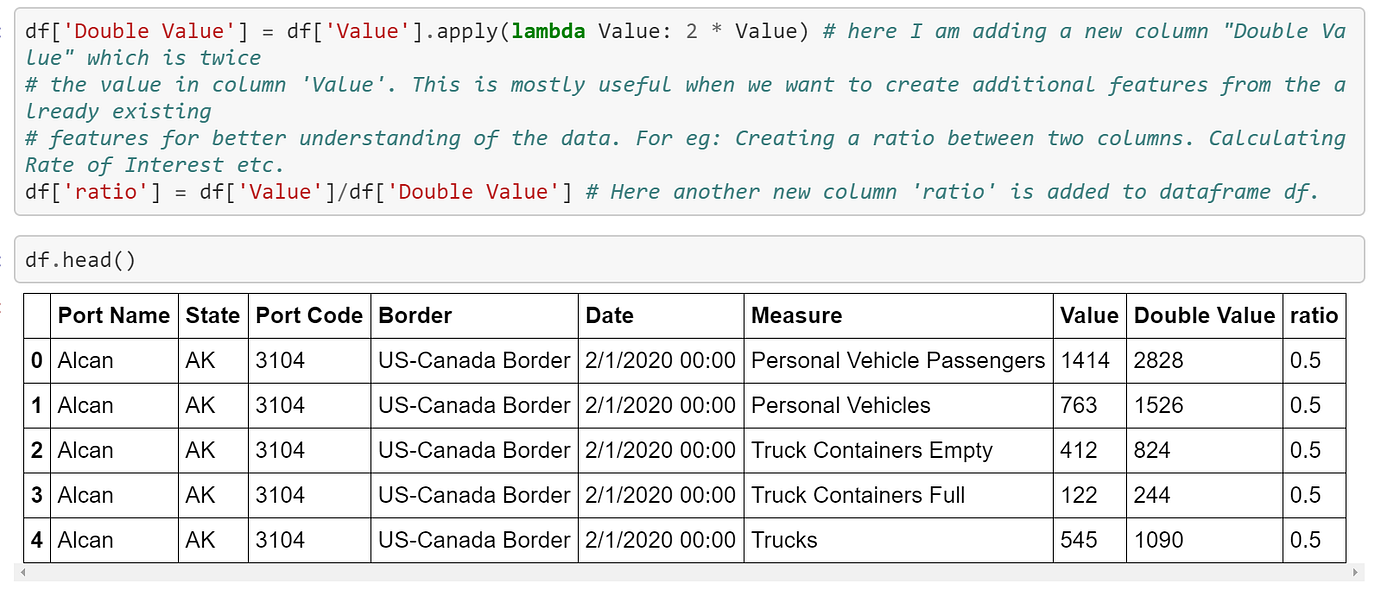Screen dimensions: 1400x591
Task: Click the 'Measure' column header
Action: (x=898, y=316)
